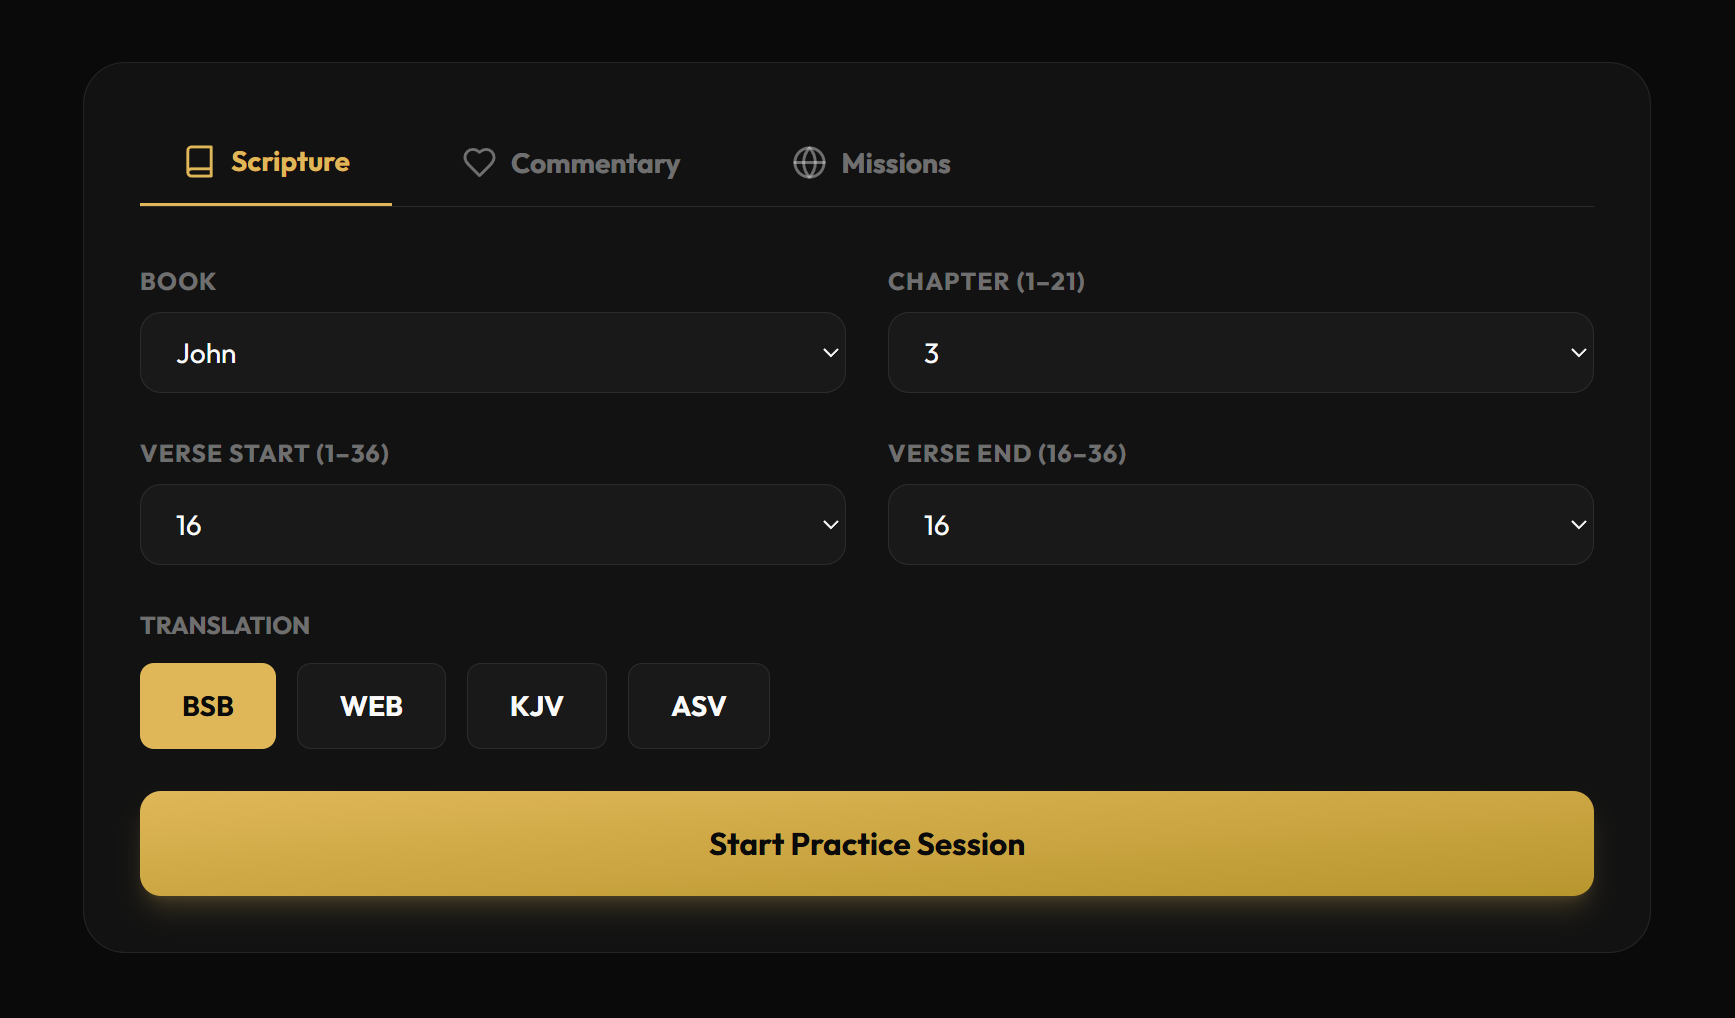The width and height of the screenshot is (1735, 1018).
Task: Select the Scripture tab
Action: click(x=290, y=161)
